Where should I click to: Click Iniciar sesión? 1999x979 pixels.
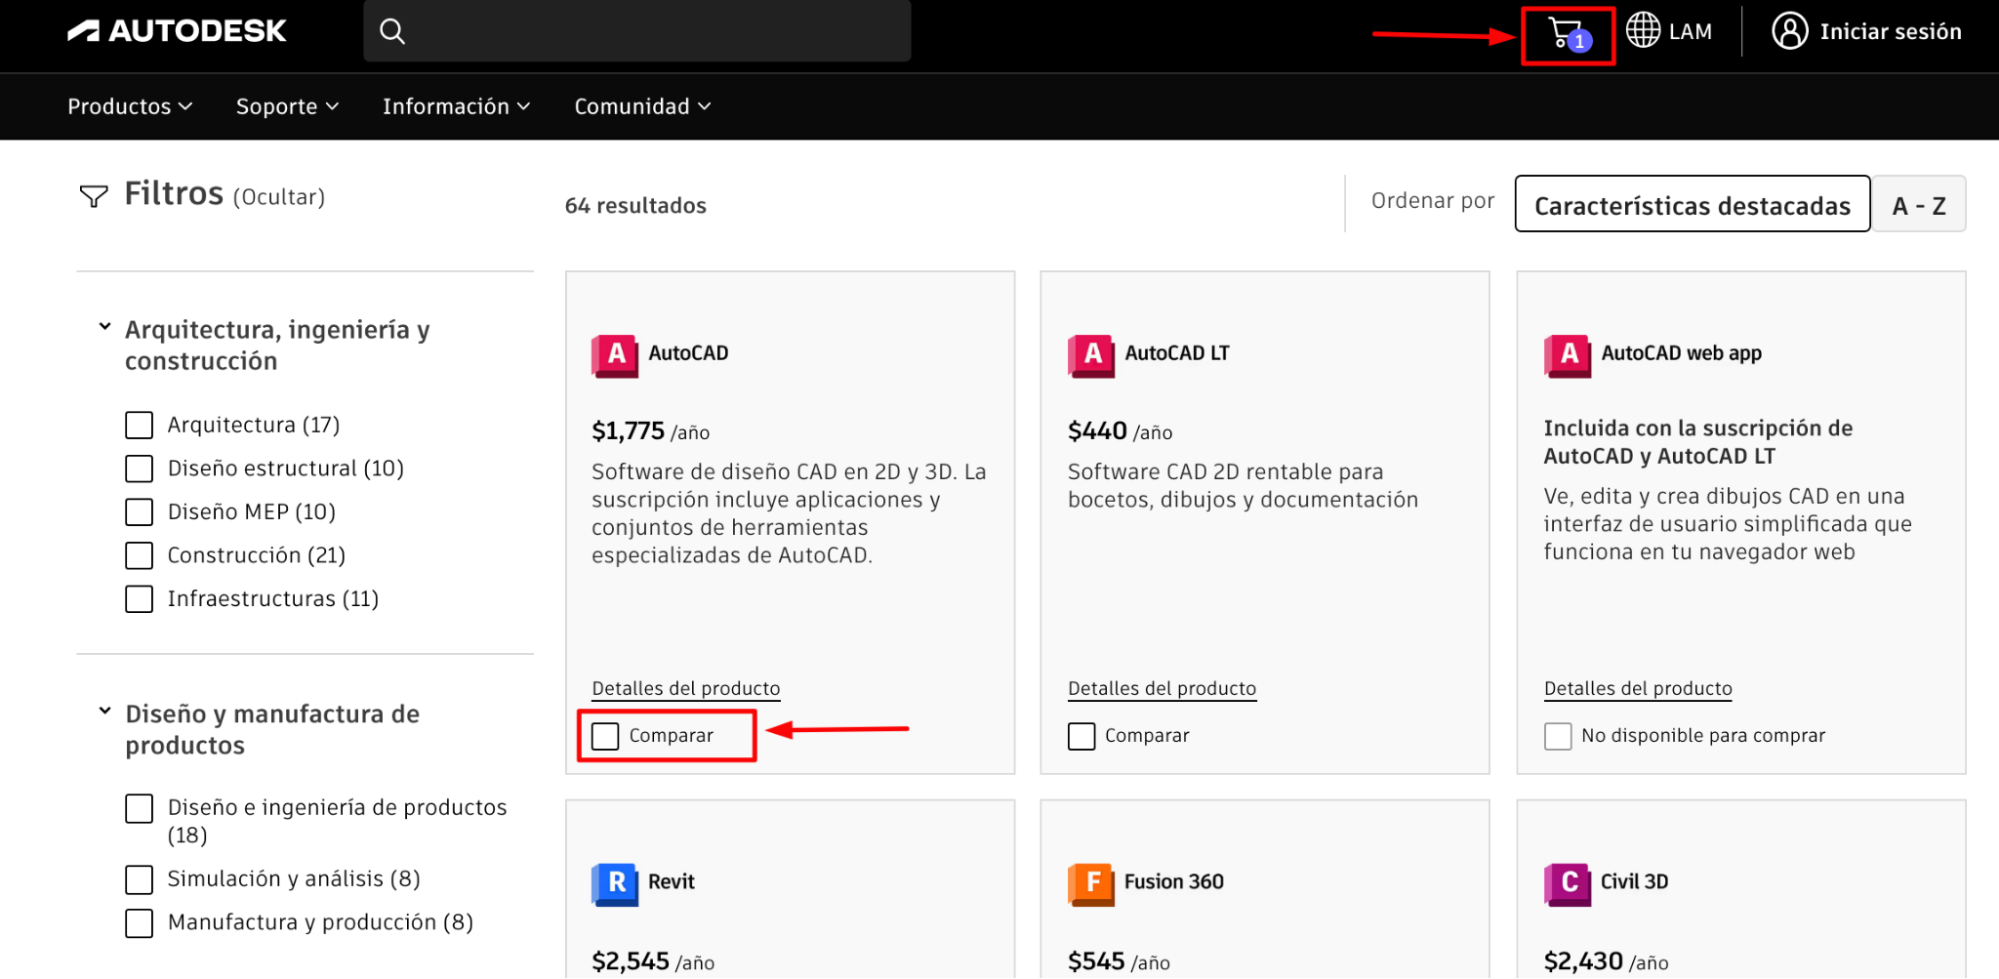point(1890,31)
